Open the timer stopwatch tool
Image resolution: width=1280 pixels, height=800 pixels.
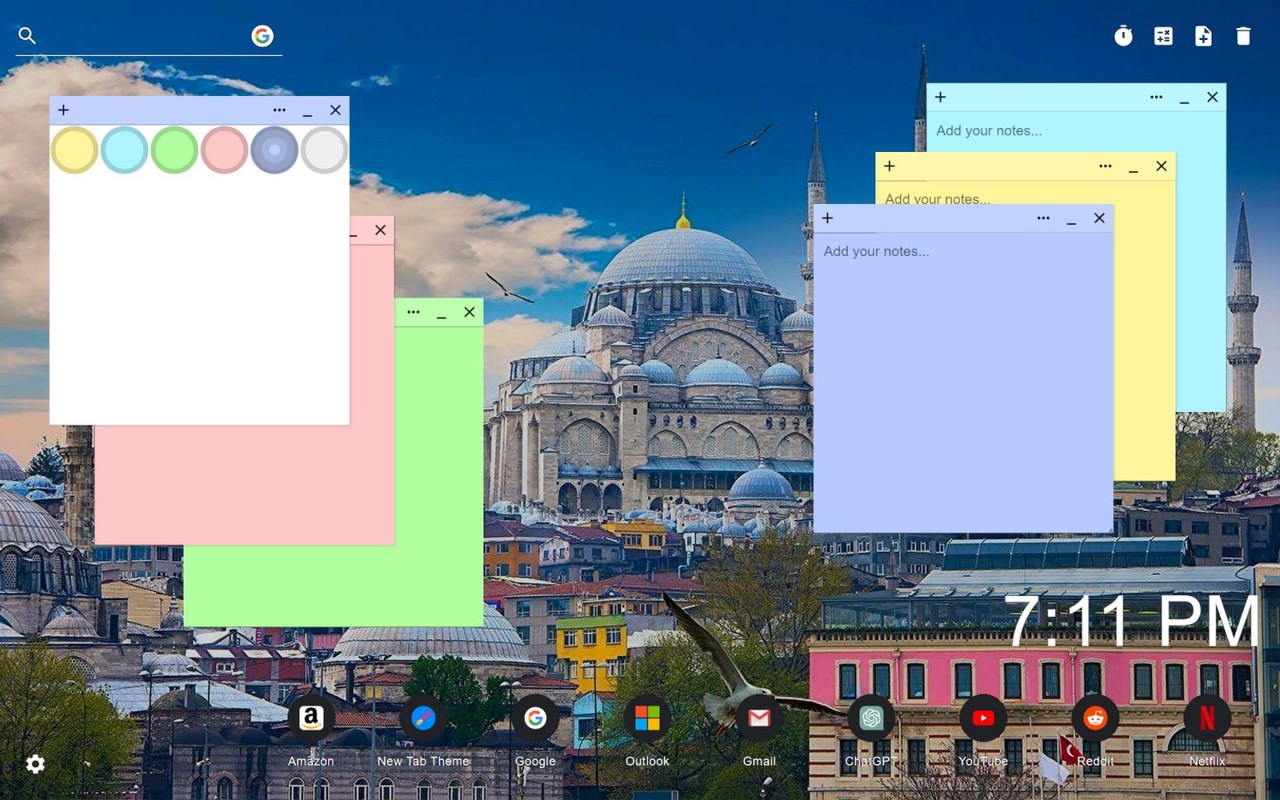(x=1123, y=36)
